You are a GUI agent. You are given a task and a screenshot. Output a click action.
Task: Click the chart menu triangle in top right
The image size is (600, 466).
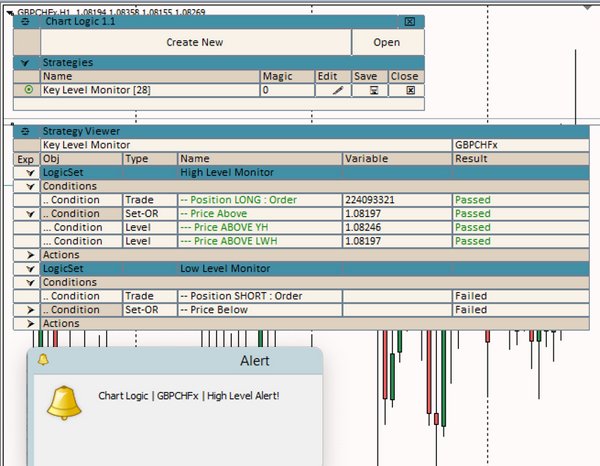(588, 8)
